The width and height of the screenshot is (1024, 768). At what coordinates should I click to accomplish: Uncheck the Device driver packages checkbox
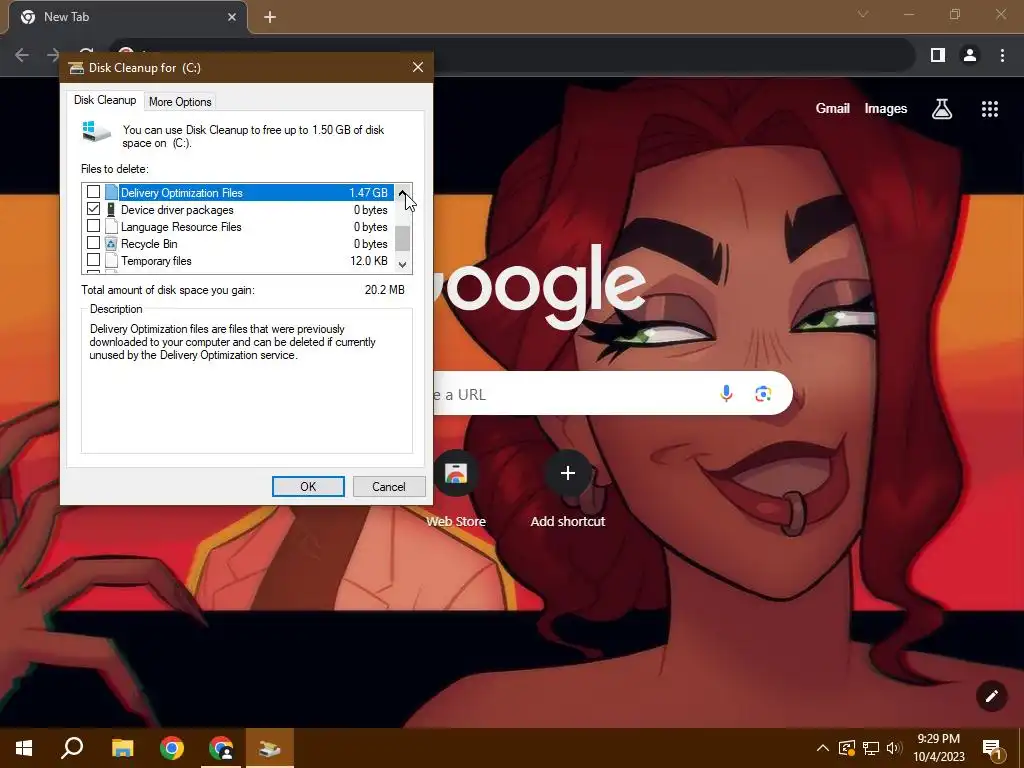point(93,209)
